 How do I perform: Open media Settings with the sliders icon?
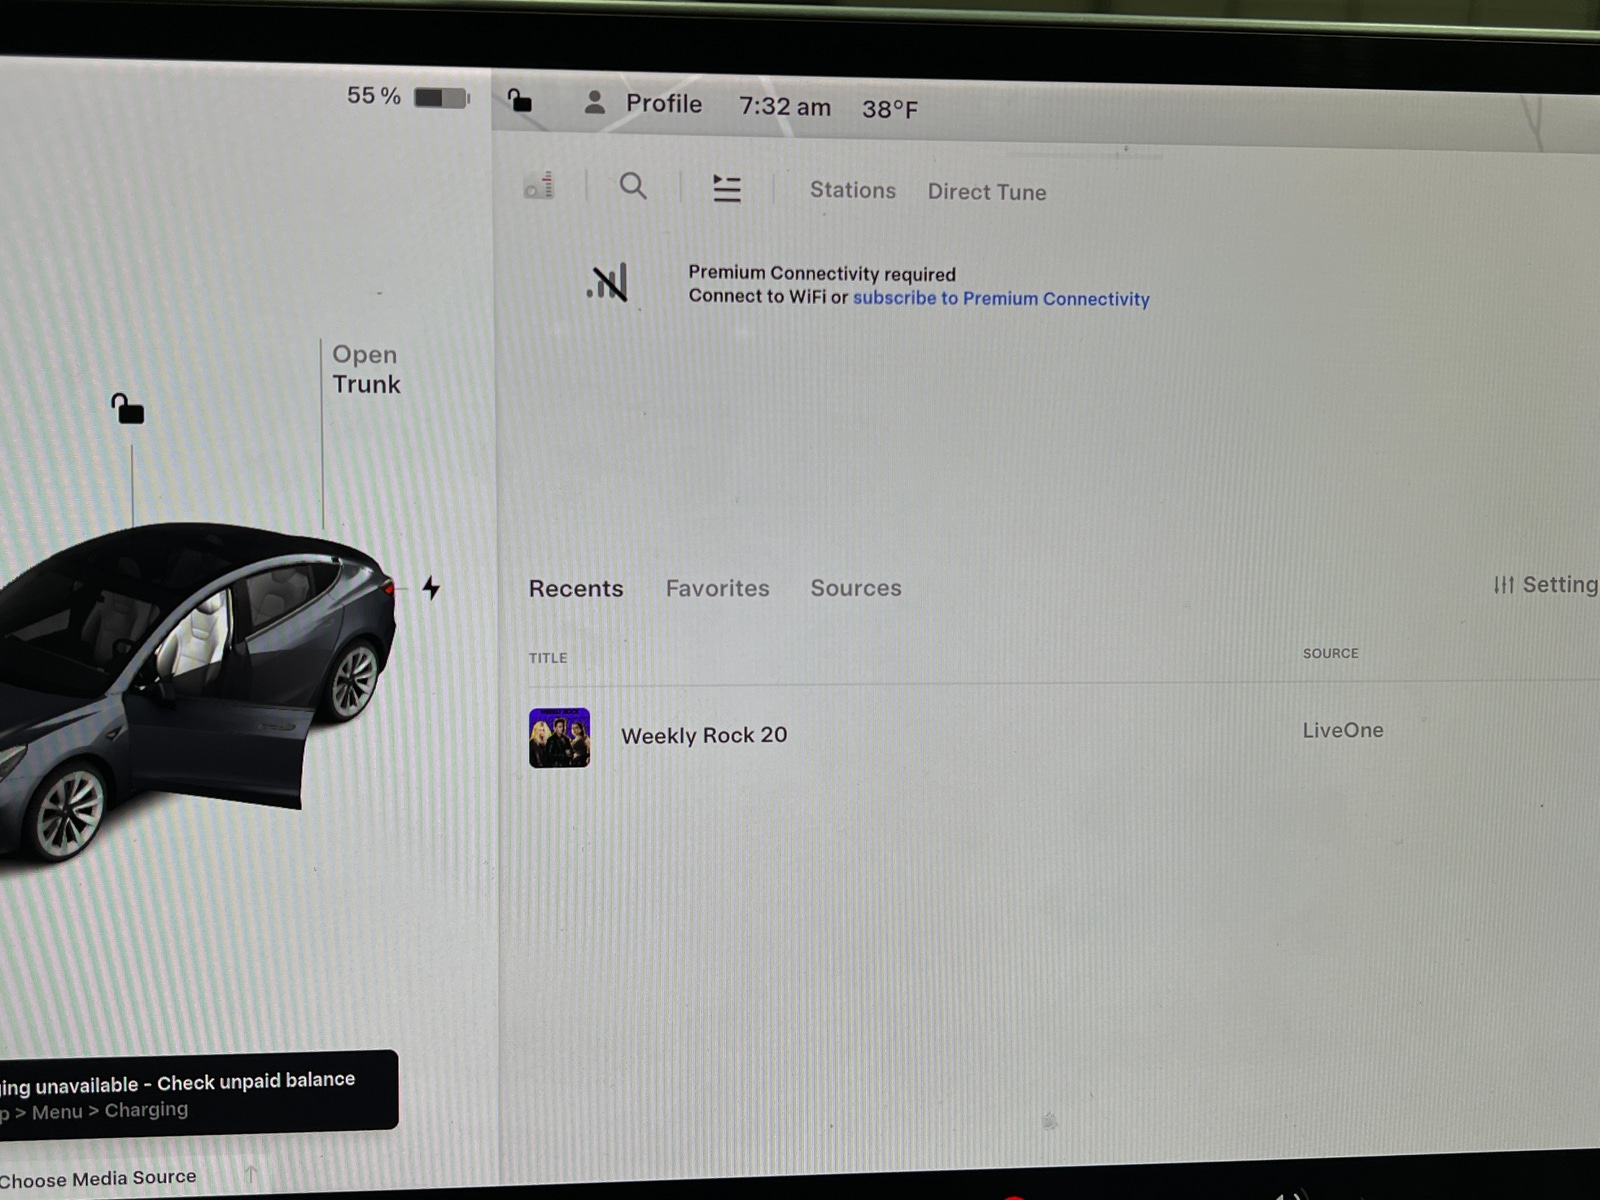click(x=1503, y=585)
